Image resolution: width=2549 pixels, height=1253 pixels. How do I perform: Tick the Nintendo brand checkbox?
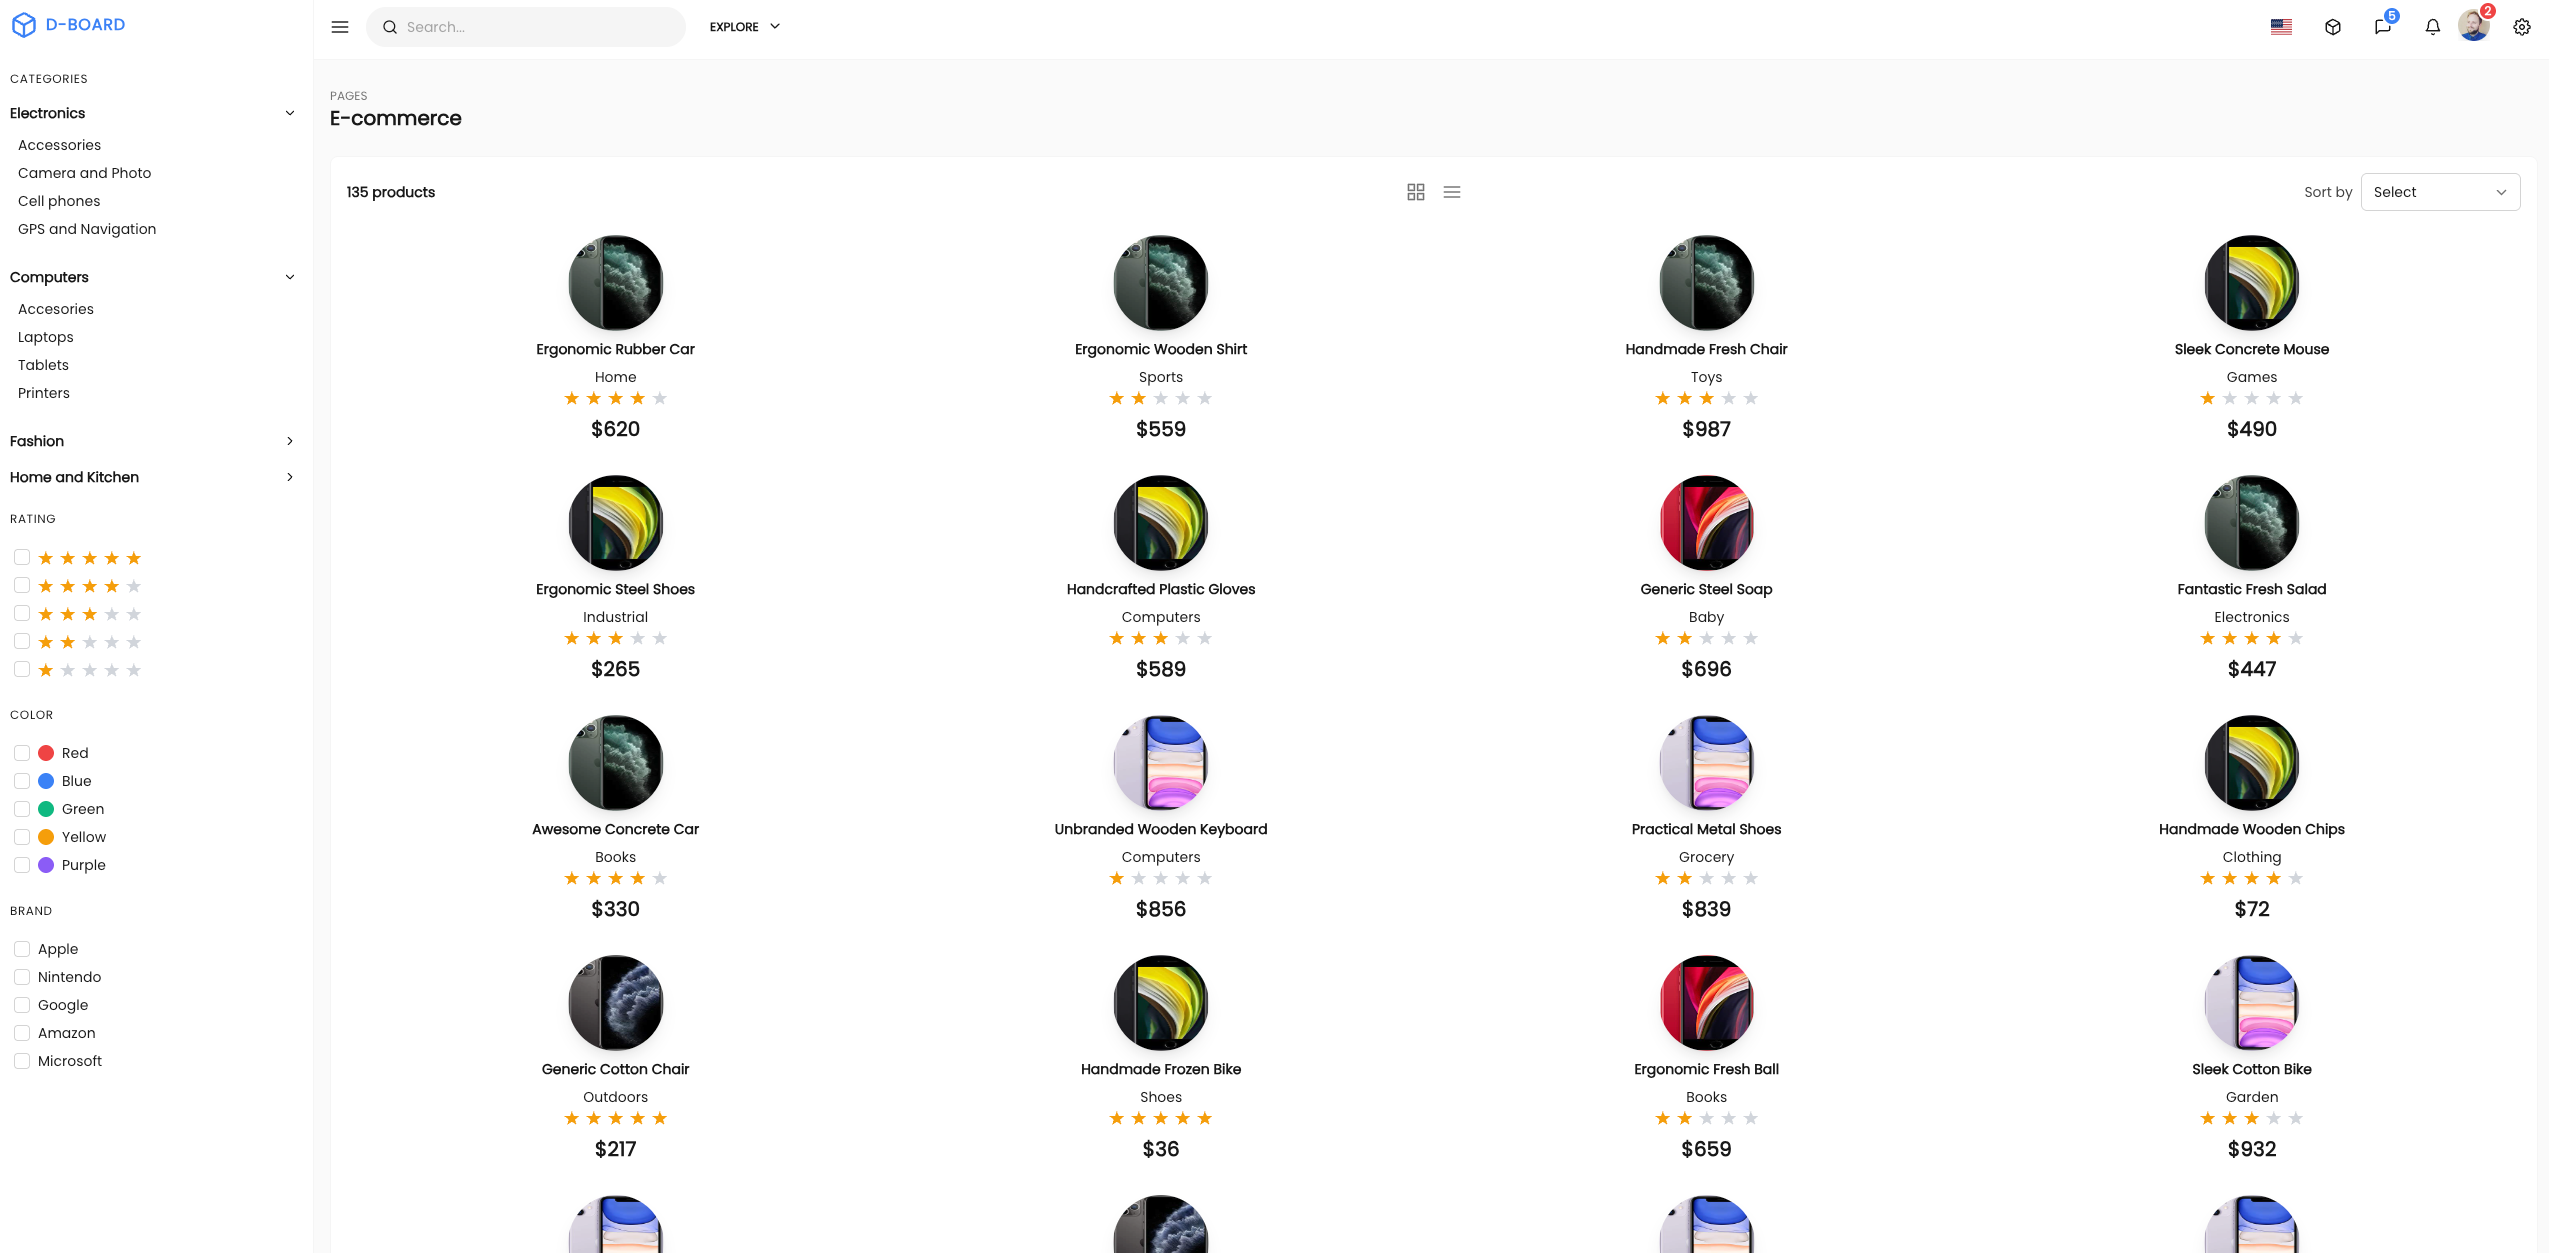click(22, 977)
